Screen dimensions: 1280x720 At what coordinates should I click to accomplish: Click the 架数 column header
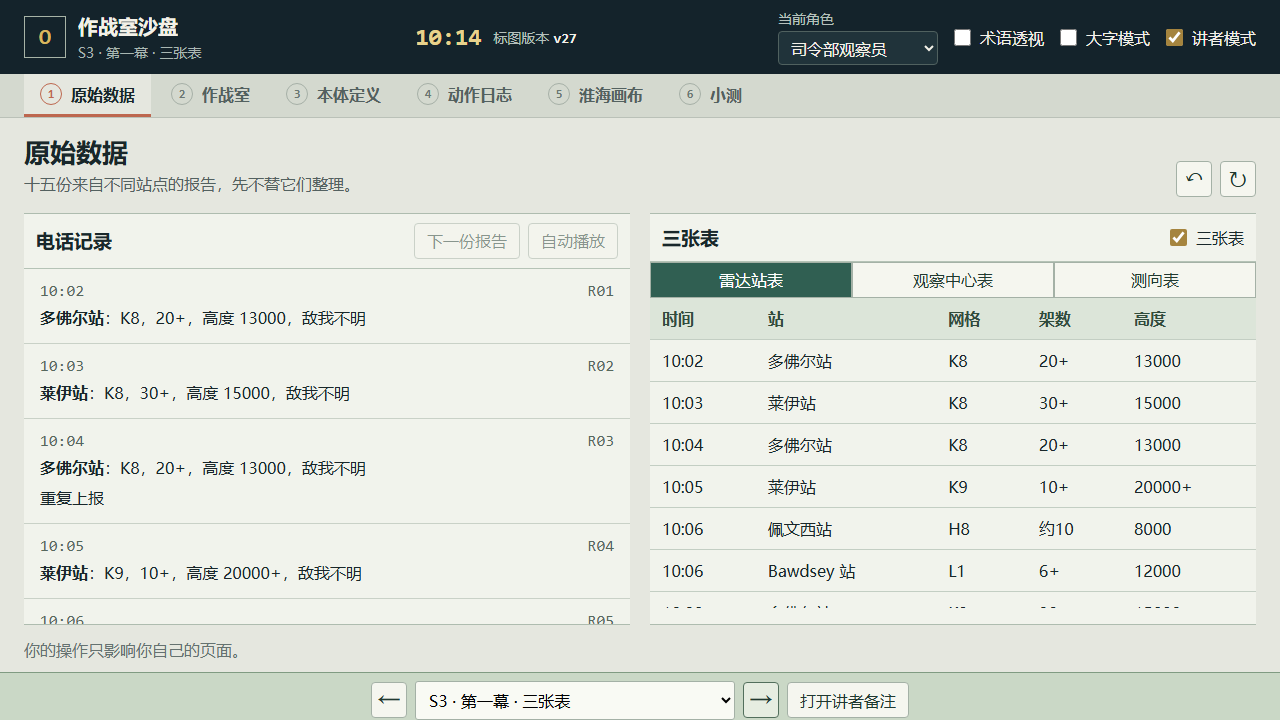click(1055, 319)
